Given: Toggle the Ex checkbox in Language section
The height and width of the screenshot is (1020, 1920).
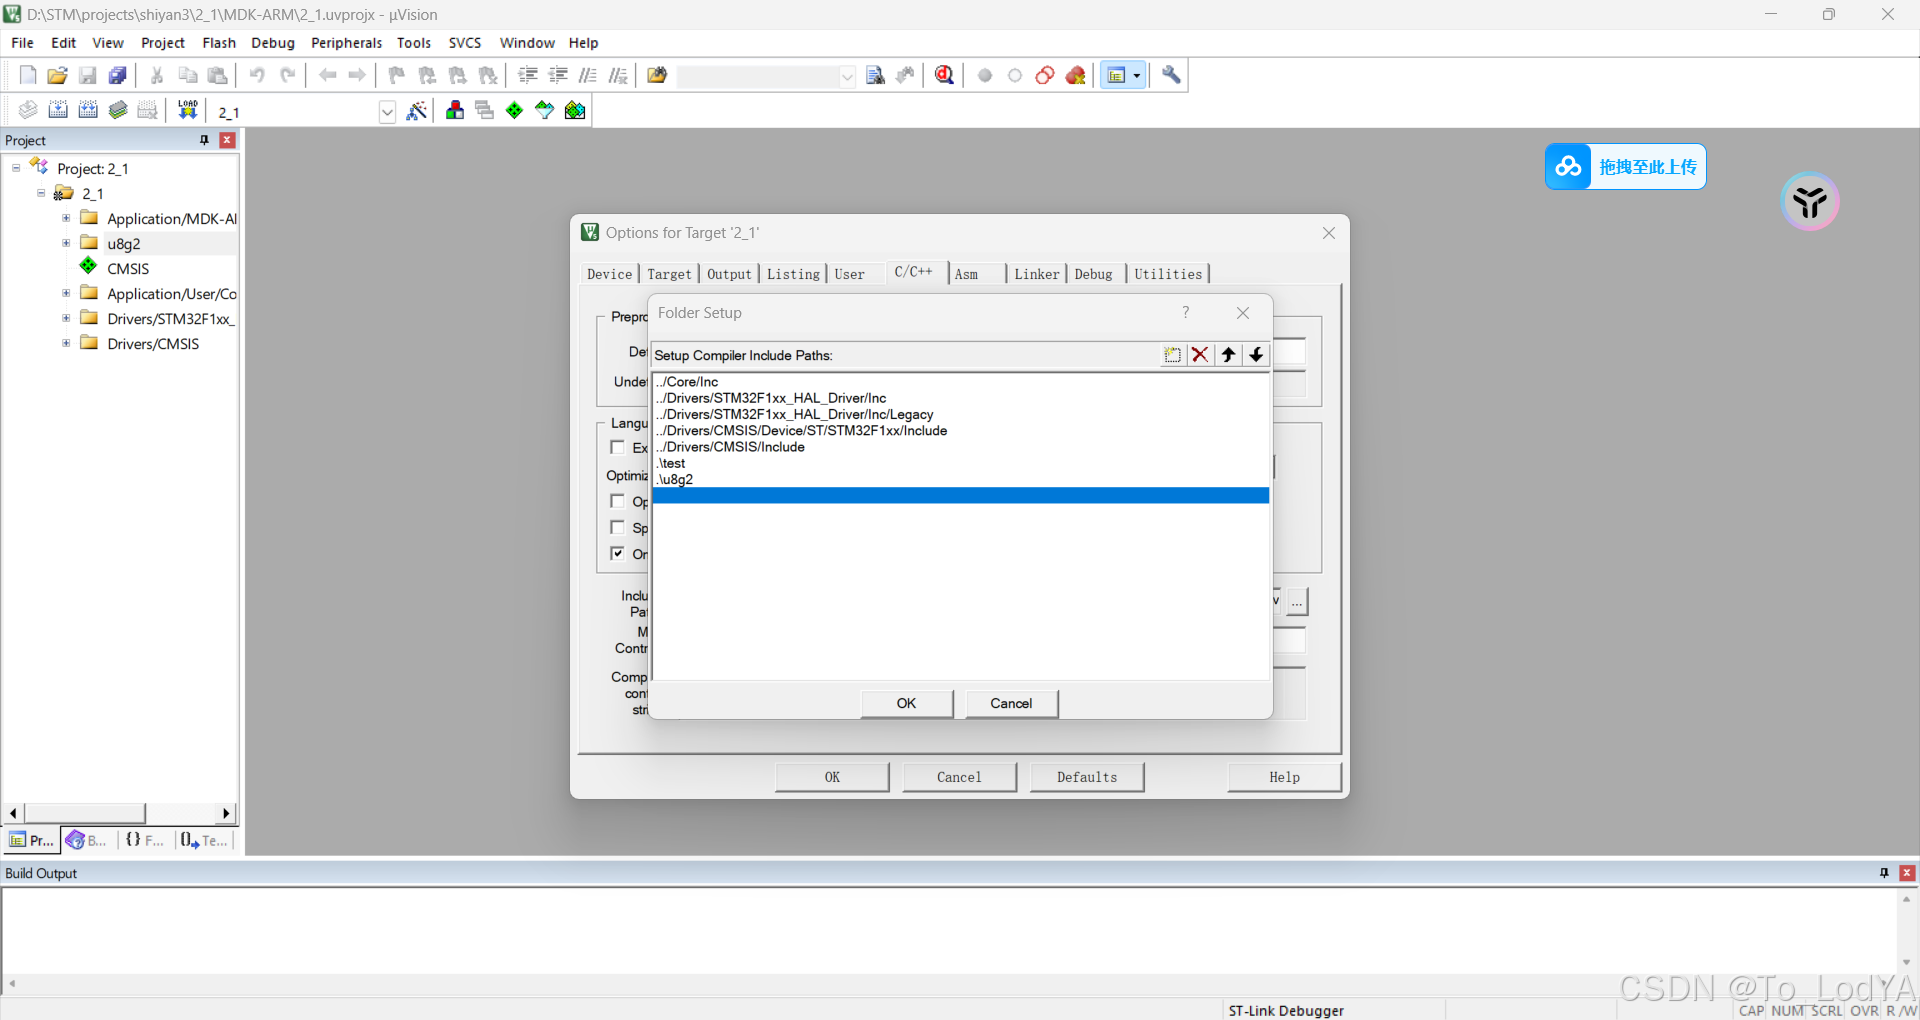Looking at the screenshot, I should click(618, 447).
